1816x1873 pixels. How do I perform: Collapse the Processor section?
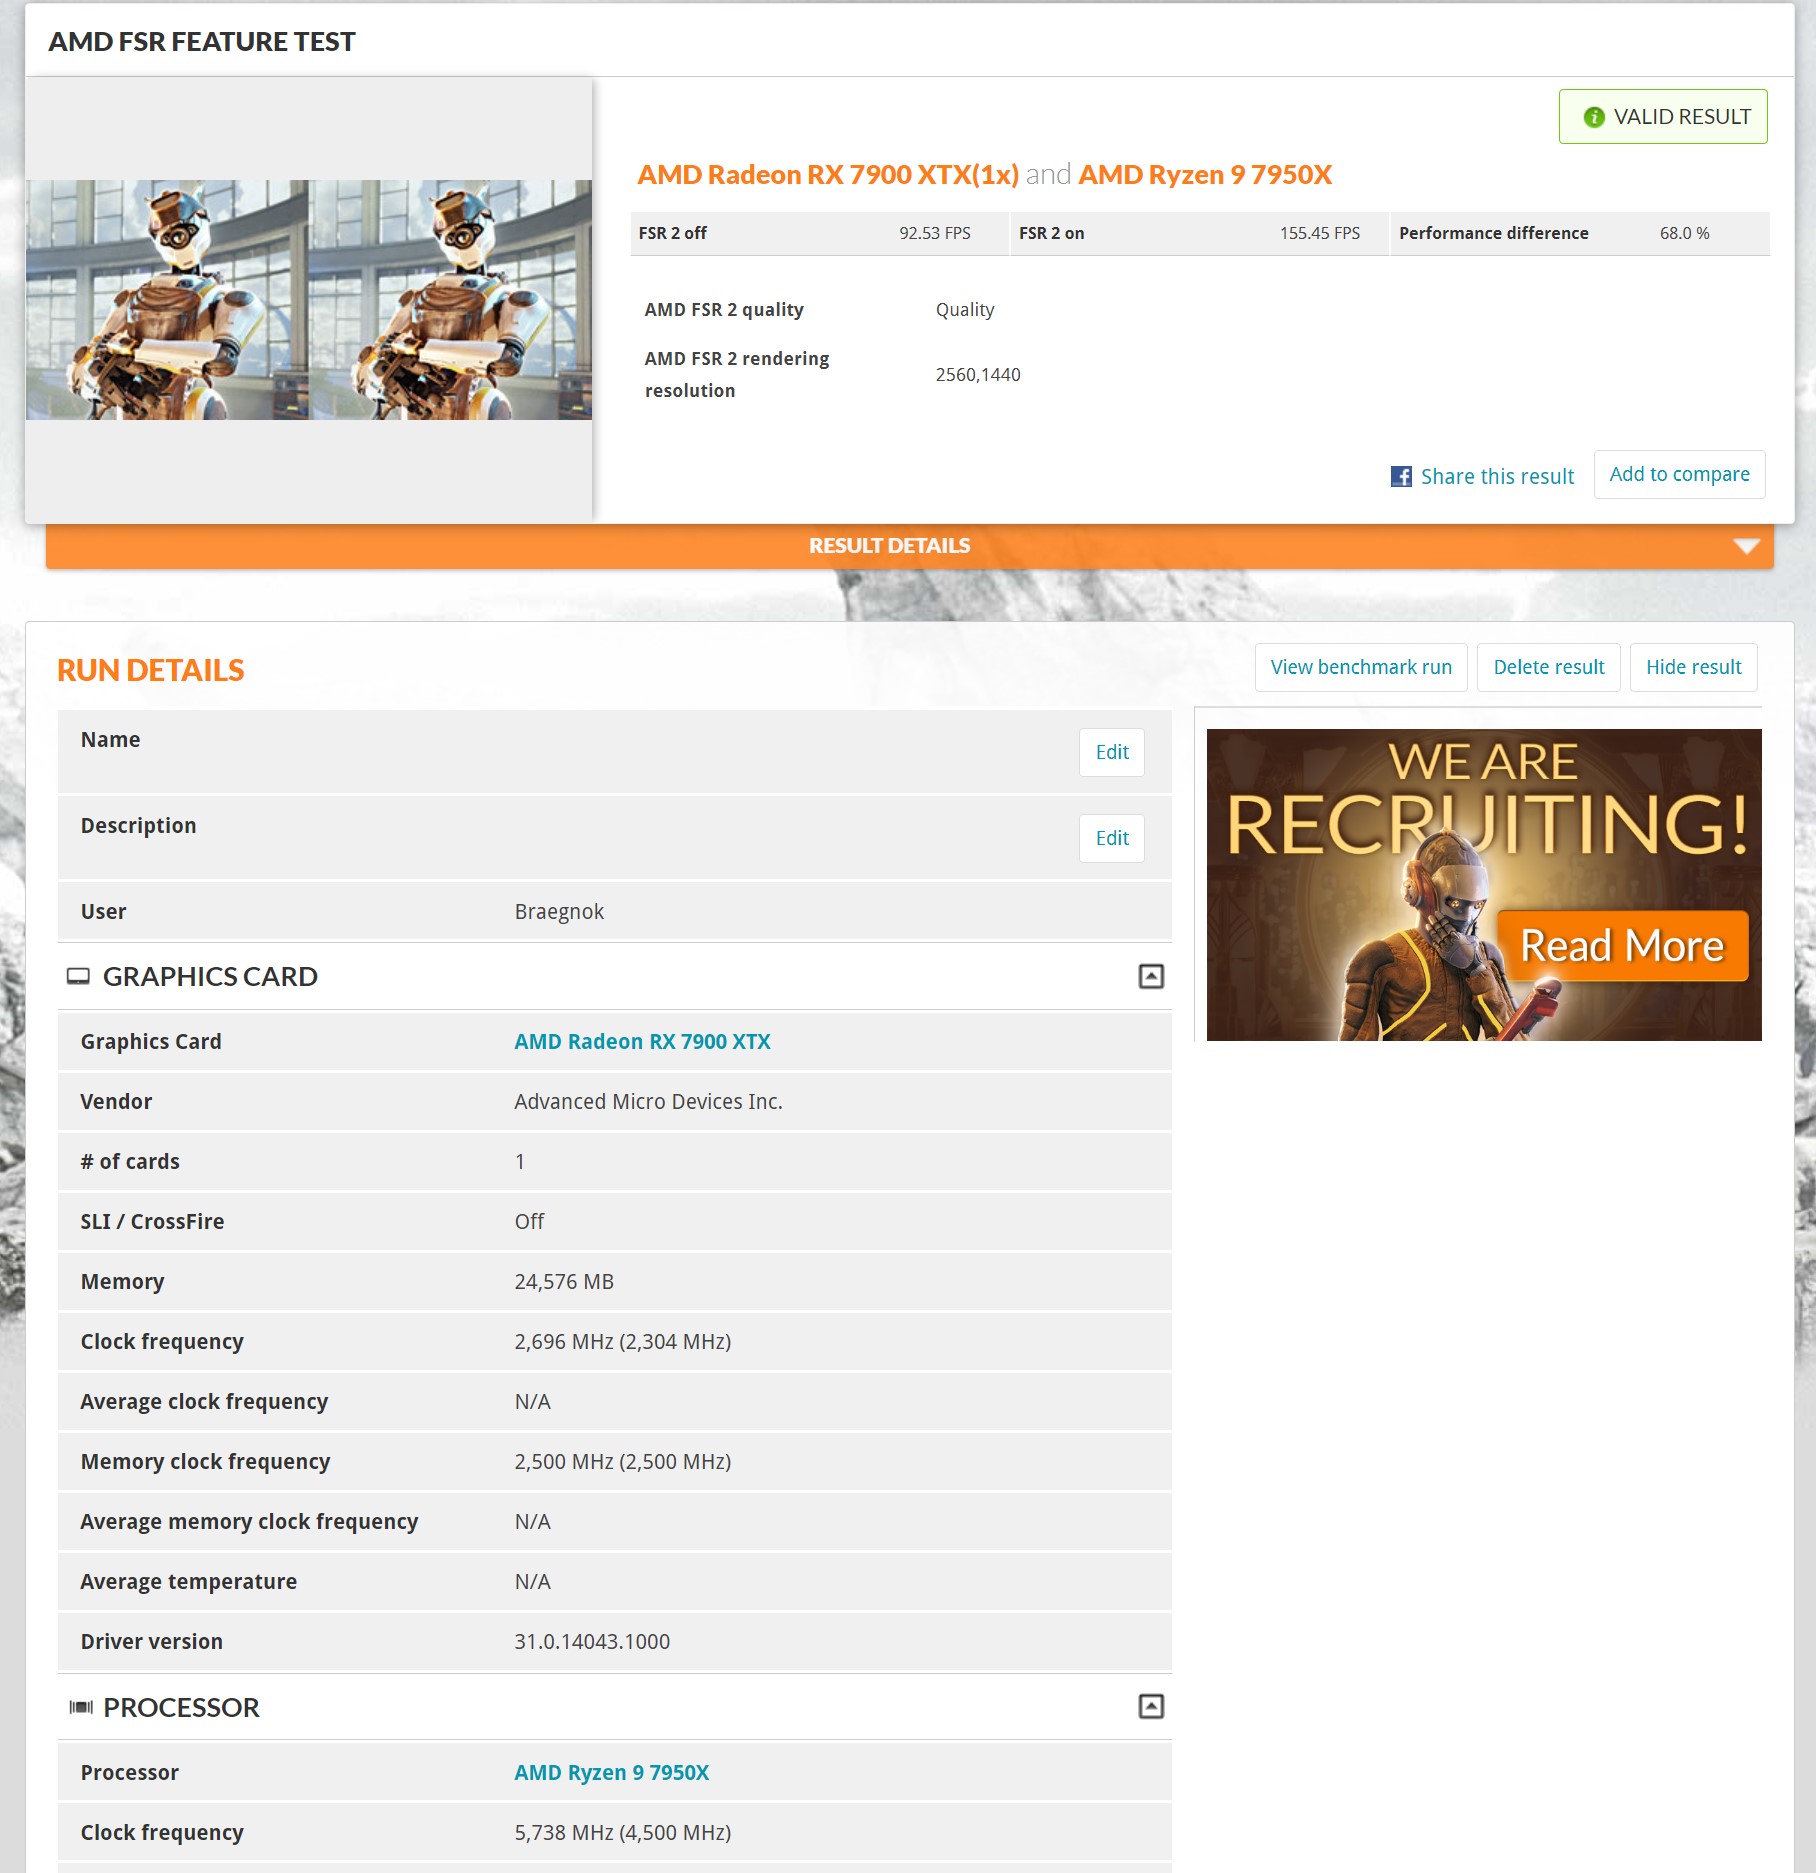pos(1151,1706)
